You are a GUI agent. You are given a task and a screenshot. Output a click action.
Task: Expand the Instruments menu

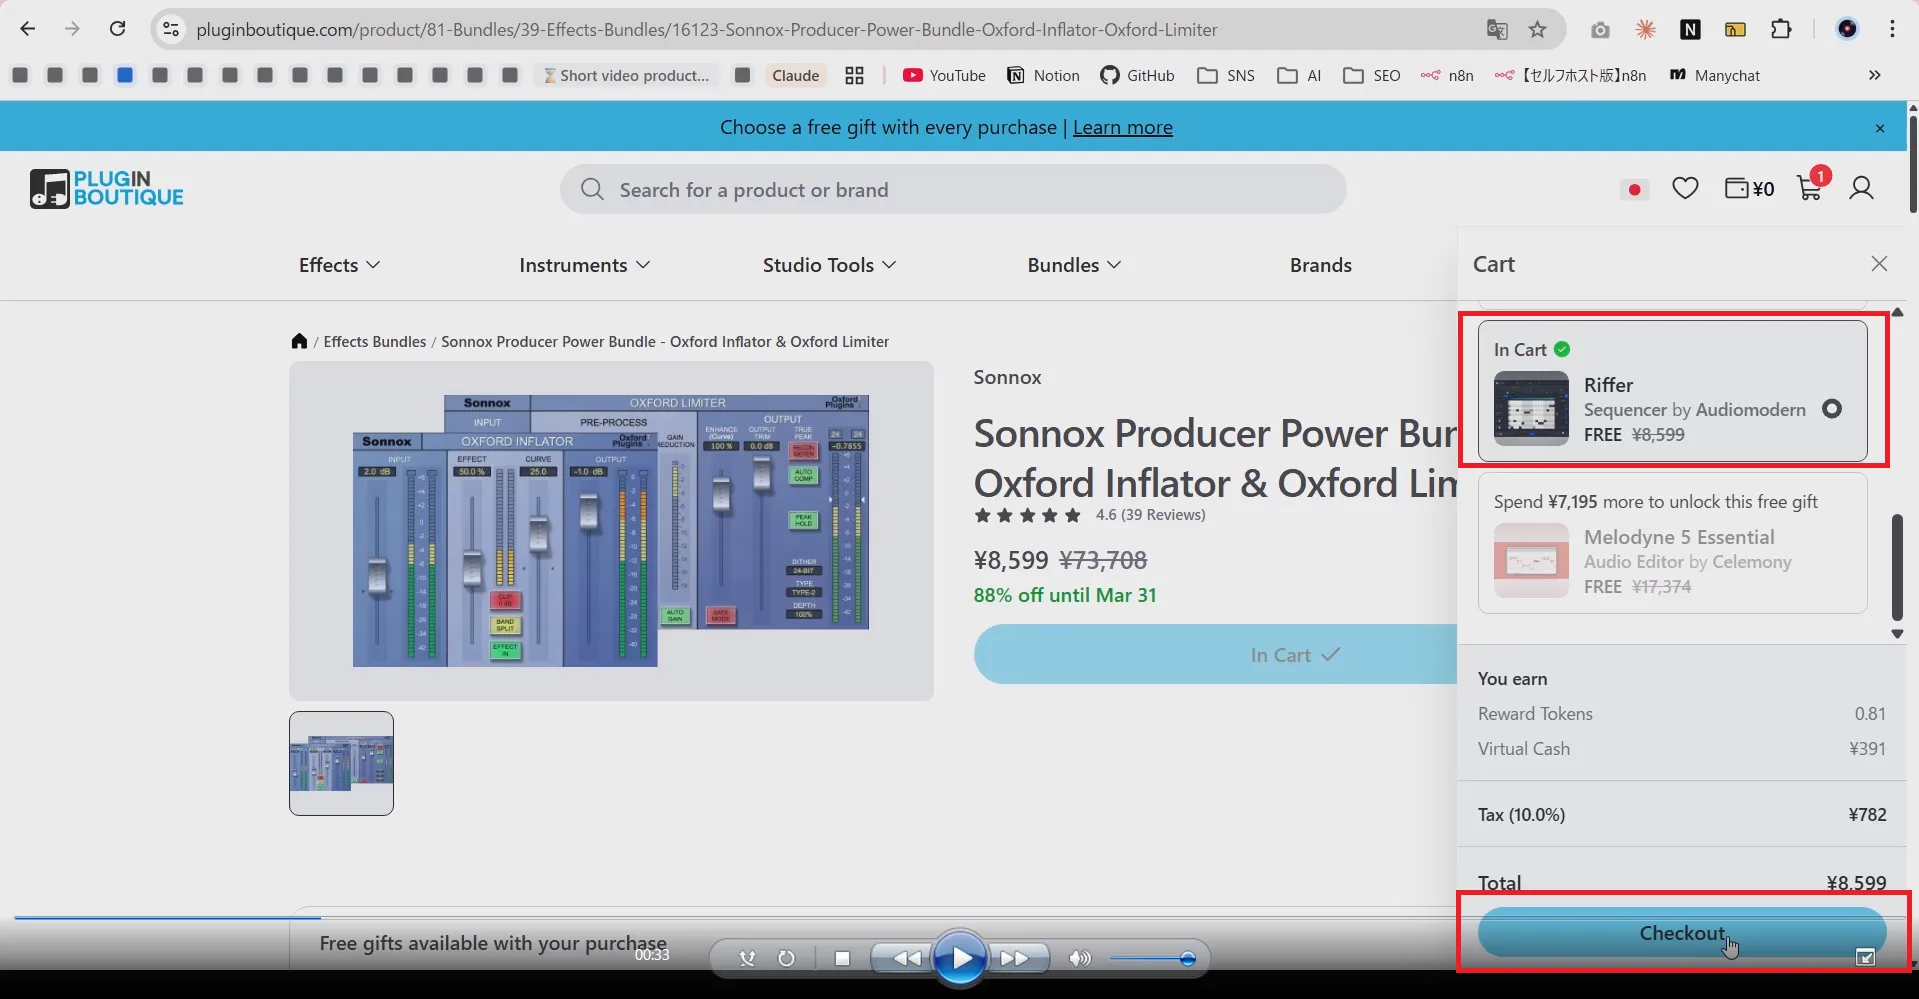click(x=584, y=265)
